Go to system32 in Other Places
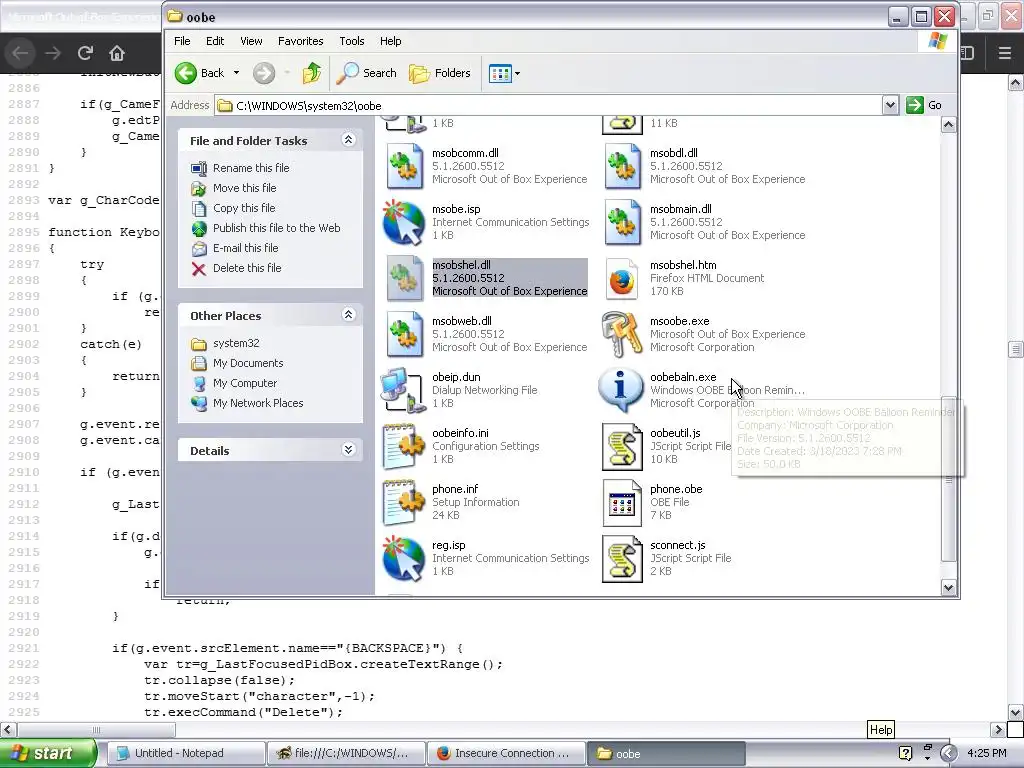 tap(236, 344)
